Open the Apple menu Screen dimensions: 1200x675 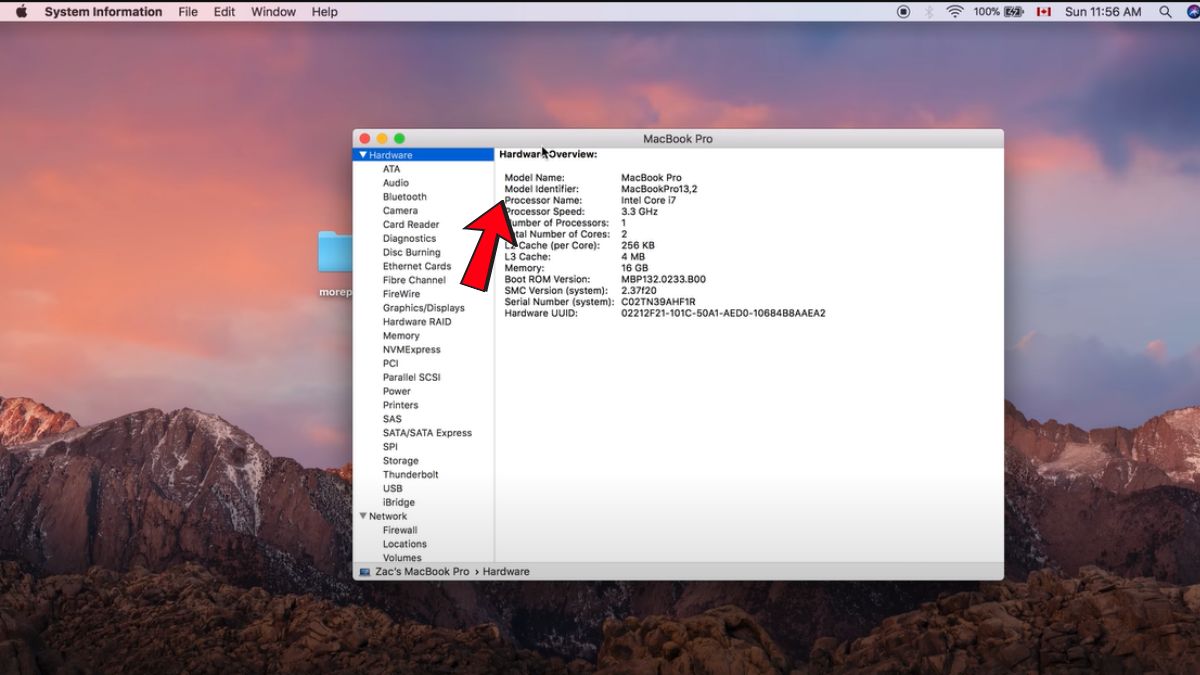click(21, 12)
